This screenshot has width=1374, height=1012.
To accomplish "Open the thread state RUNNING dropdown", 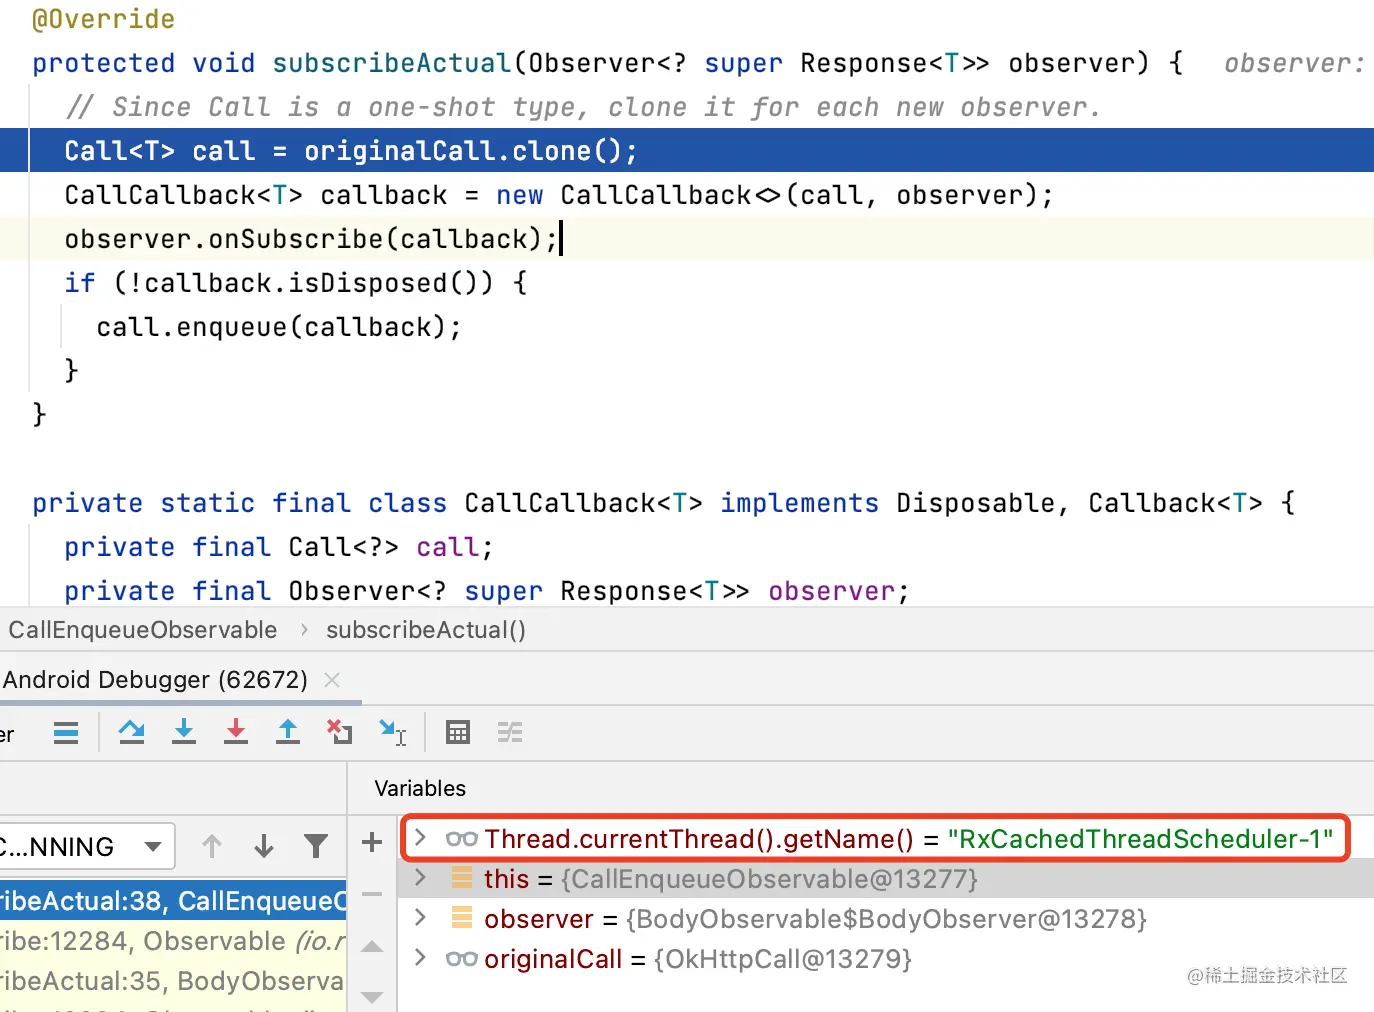I will click(85, 846).
